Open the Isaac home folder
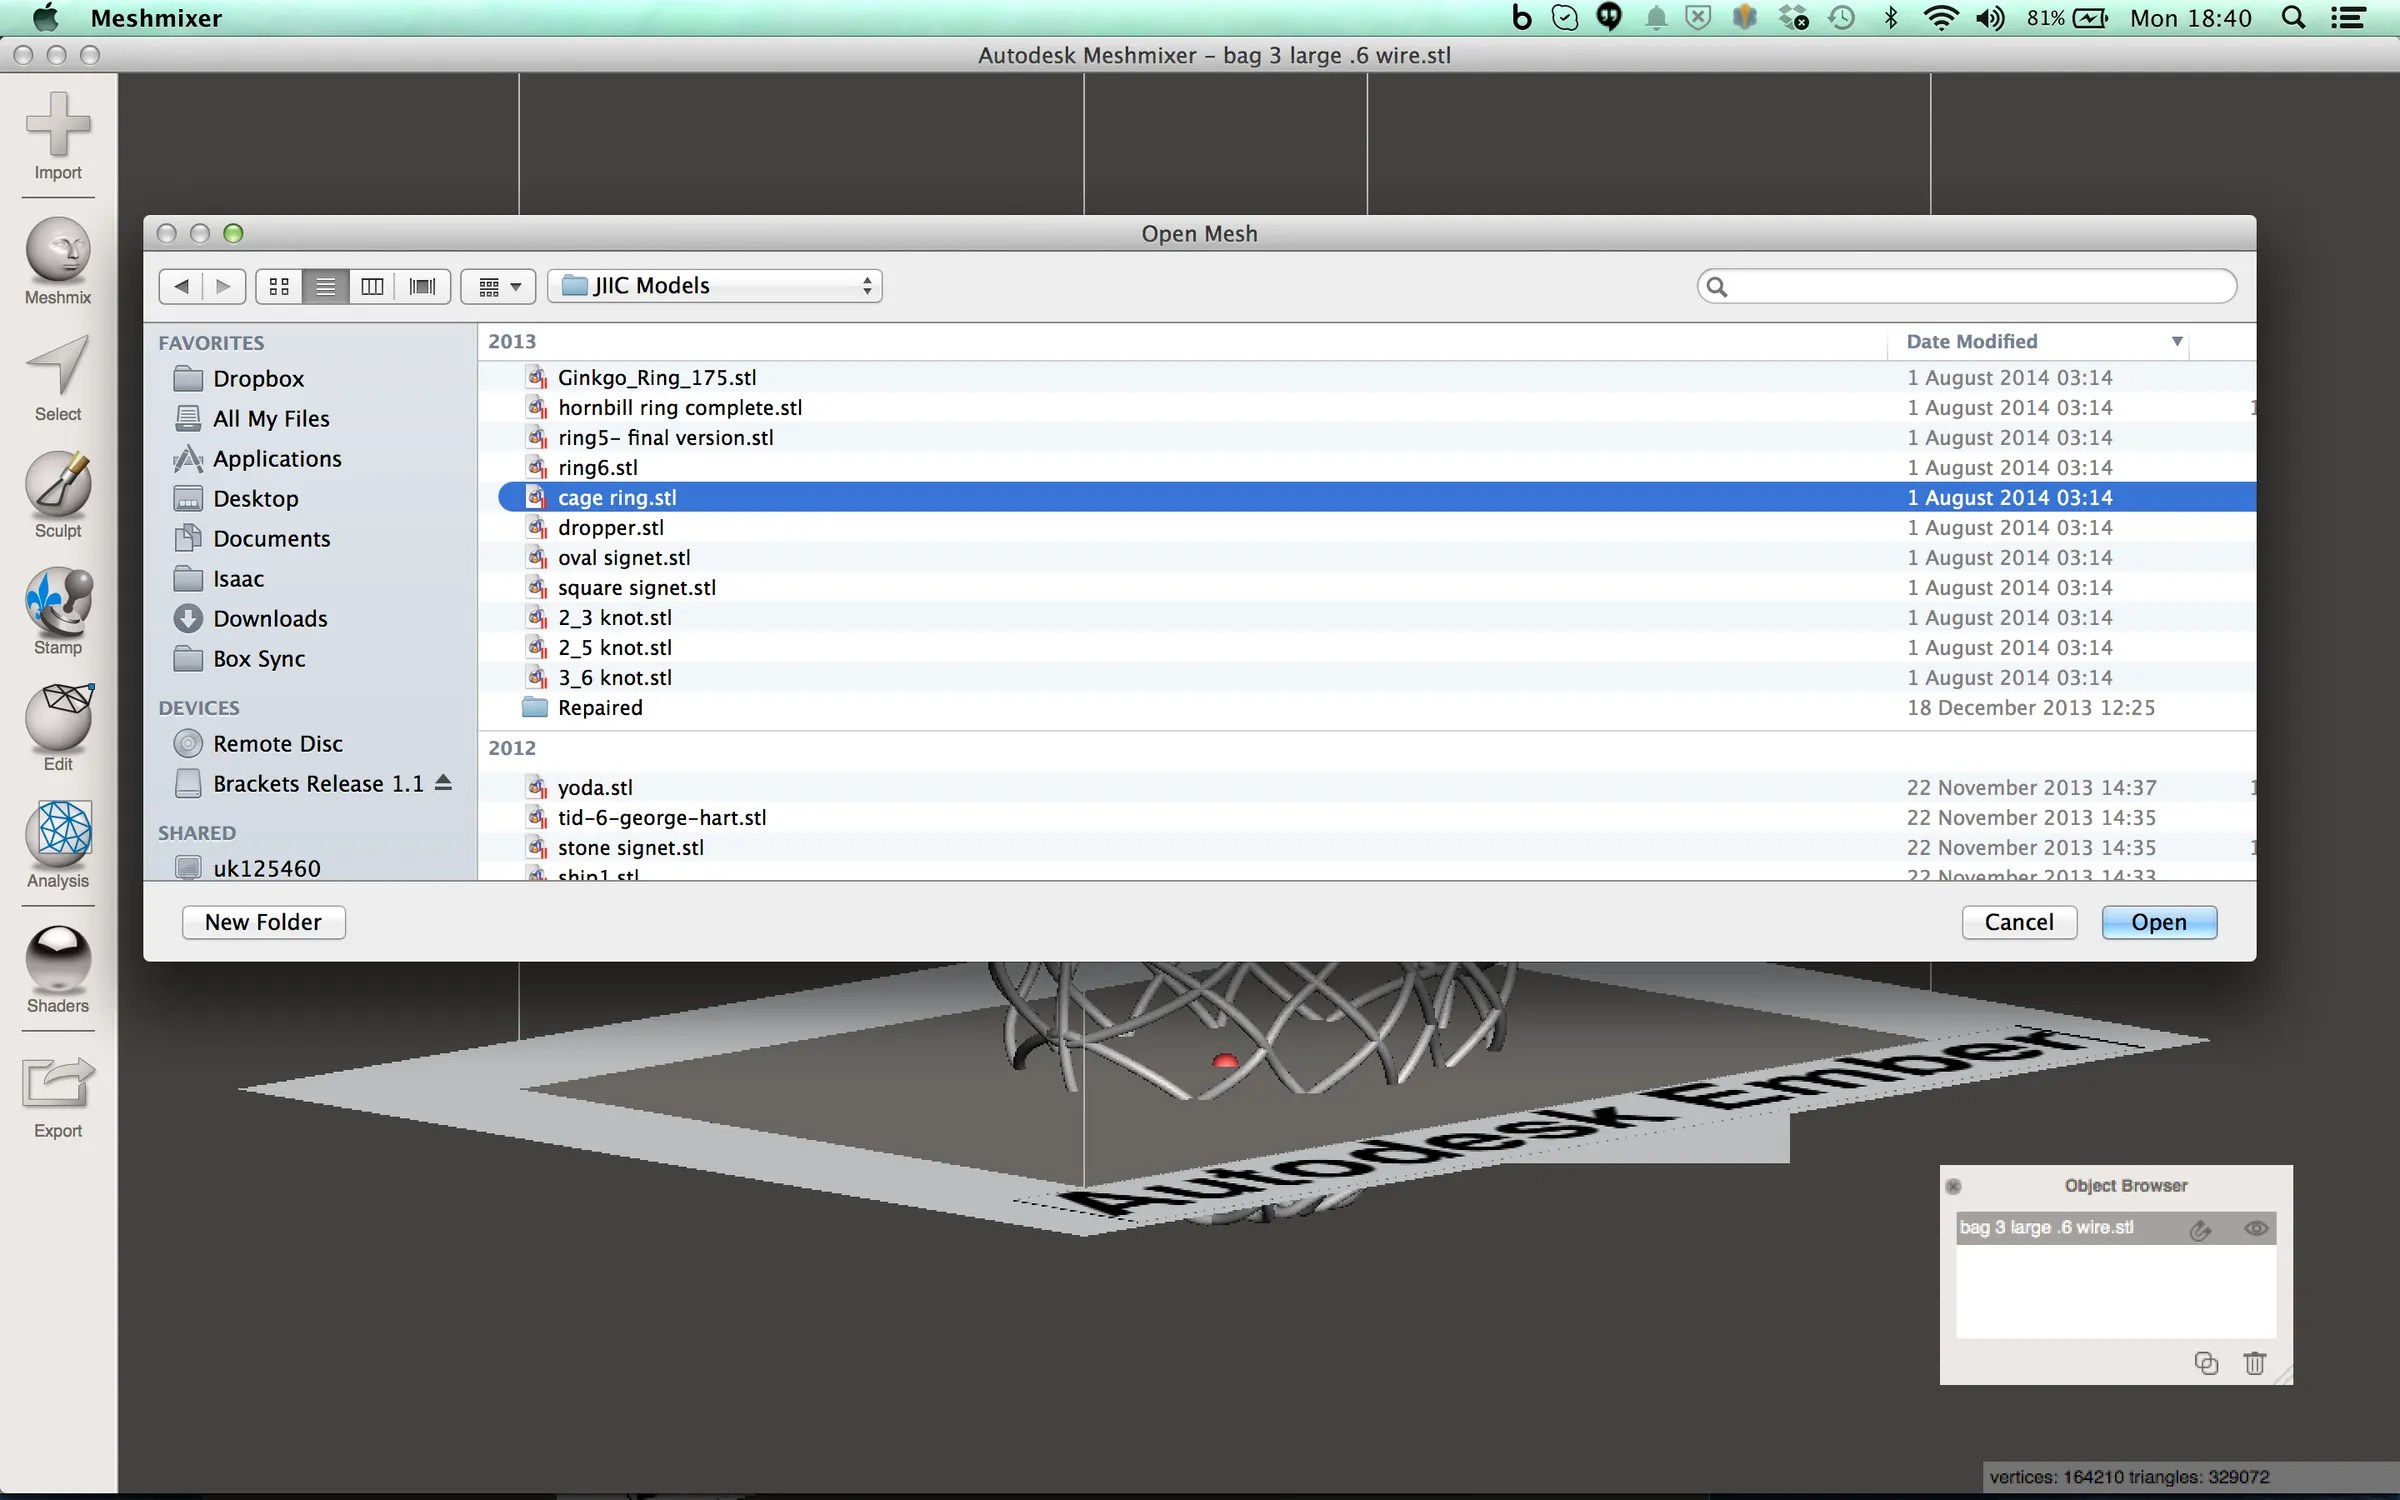2400x1500 pixels. [x=238, y=578]
